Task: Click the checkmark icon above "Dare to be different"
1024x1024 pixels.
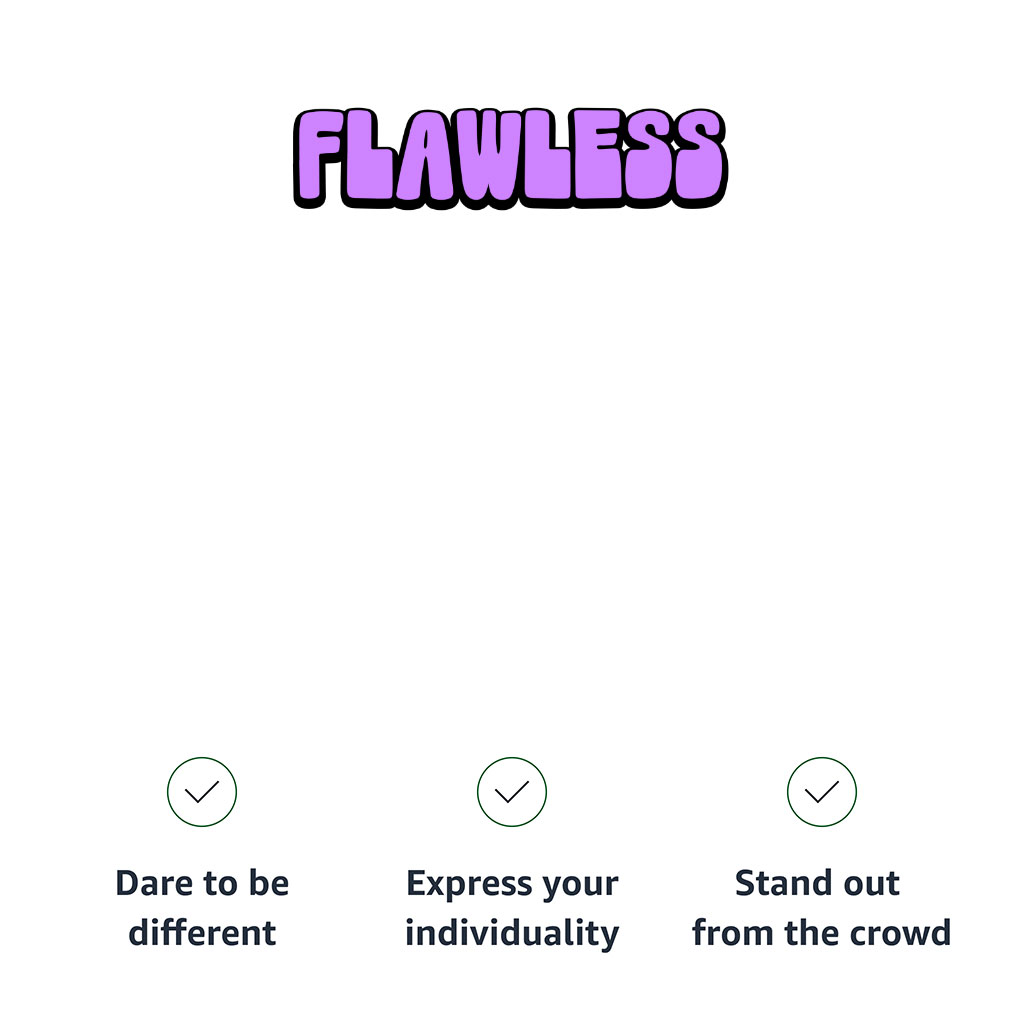Action: [202, 792]
